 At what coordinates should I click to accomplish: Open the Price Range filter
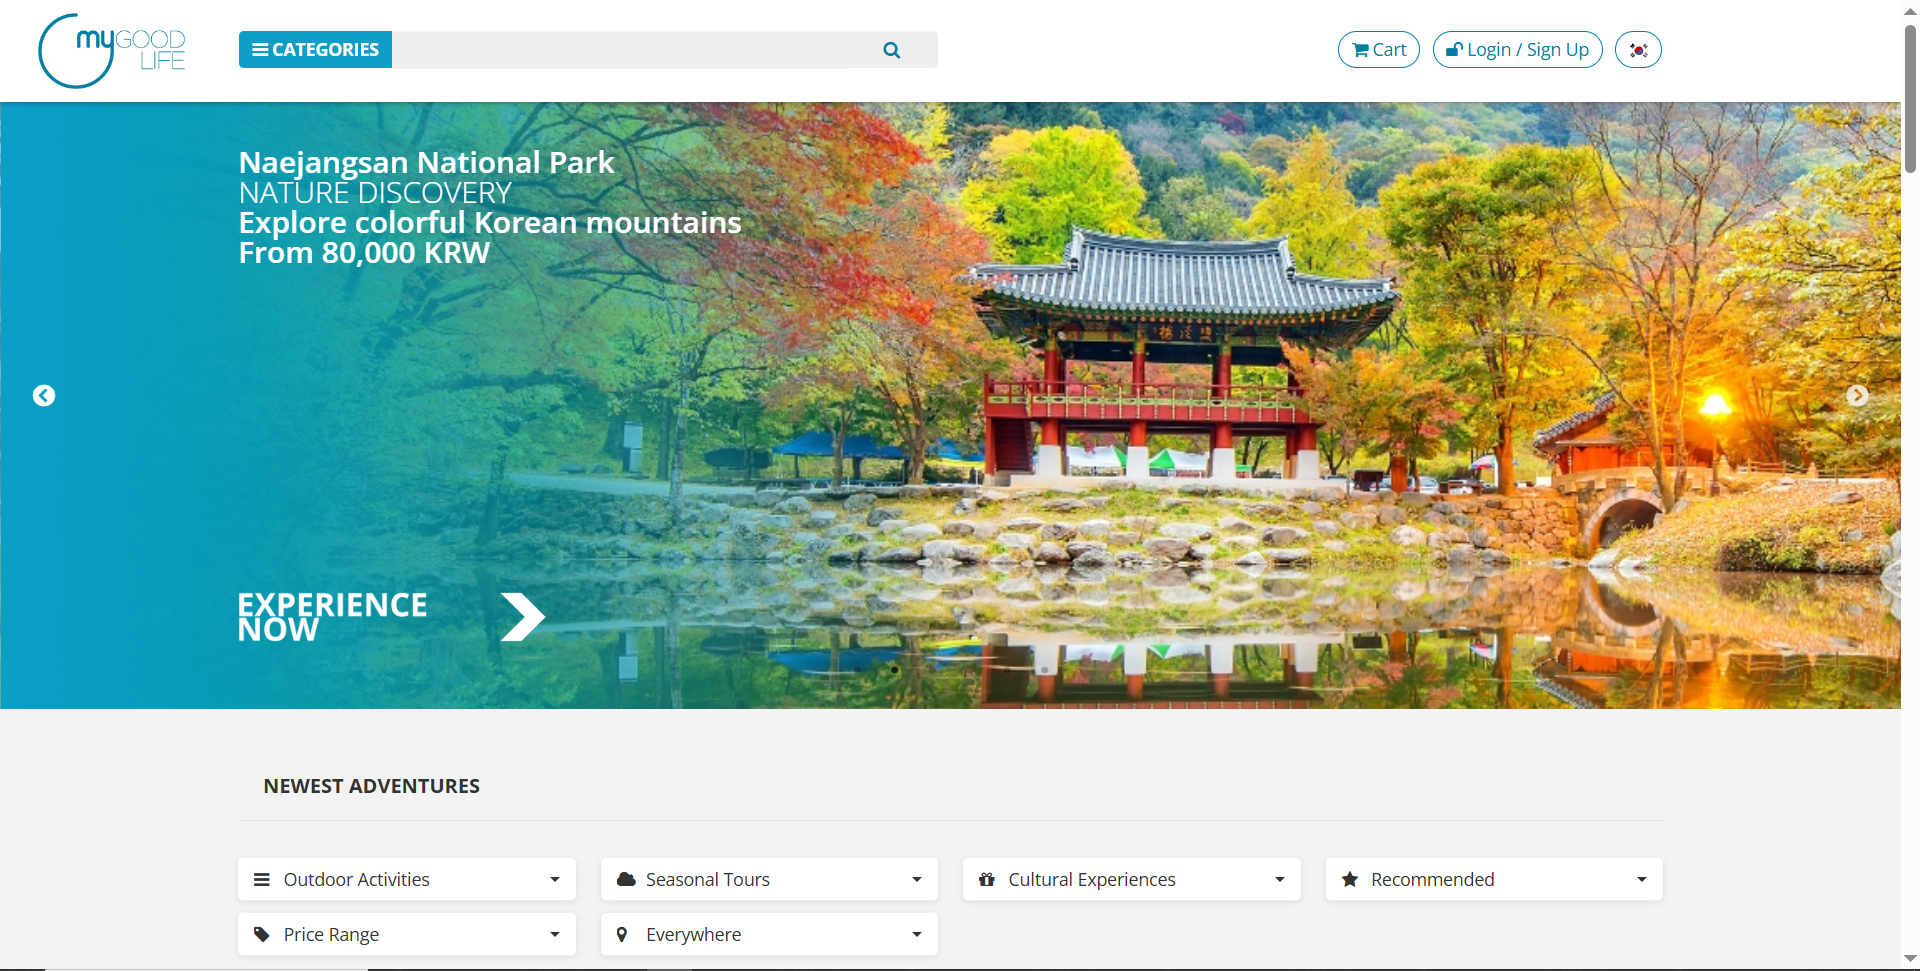pos(407,934)
